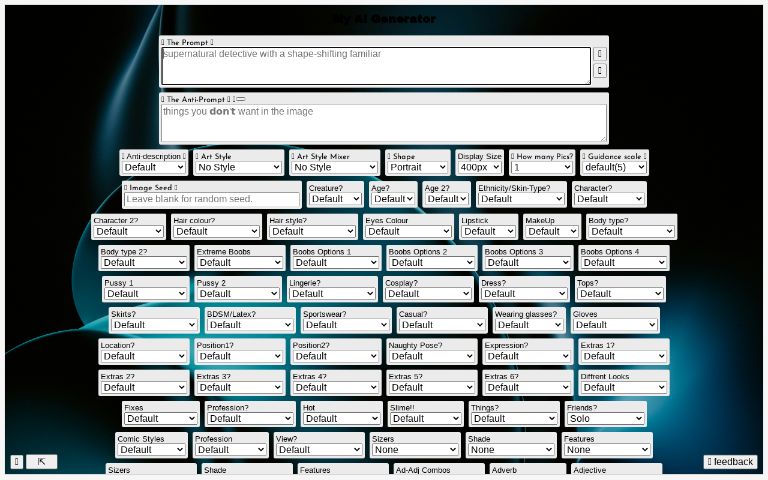Screen dimensions: 768x480
Task: Open the Friends dropdown set to Solo
Action: click(x=605, y=419)
